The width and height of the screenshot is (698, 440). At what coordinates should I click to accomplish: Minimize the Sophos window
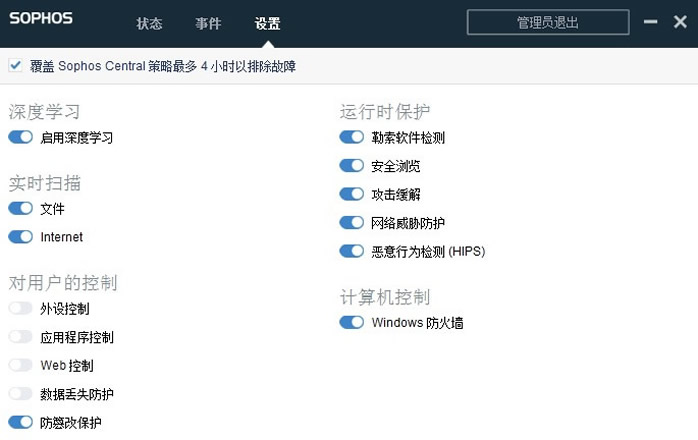pyautogui.click(x=650, y=22)
